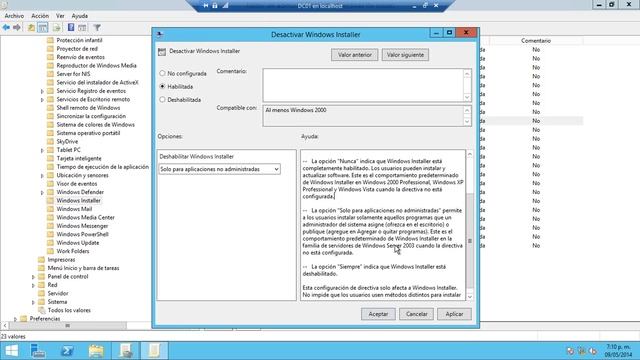This screenshot has width=640, height=360.
Task: Click the volume icon in the system tray
Action: 593,351
